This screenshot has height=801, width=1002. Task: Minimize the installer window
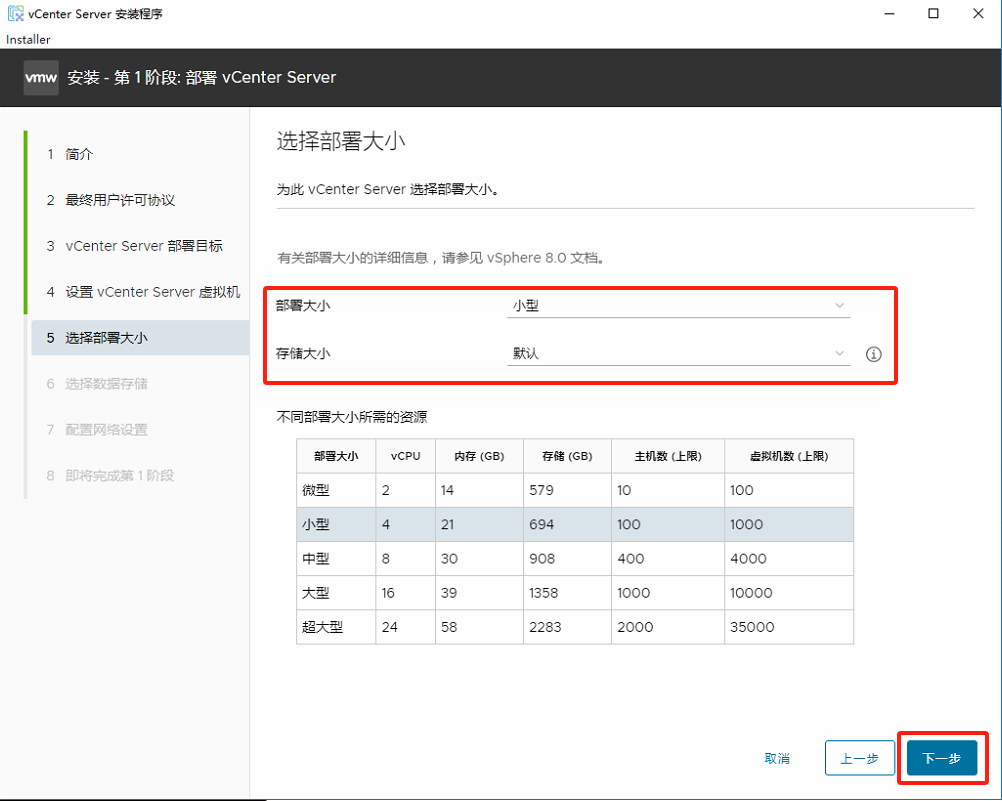[x=889, y=13]
